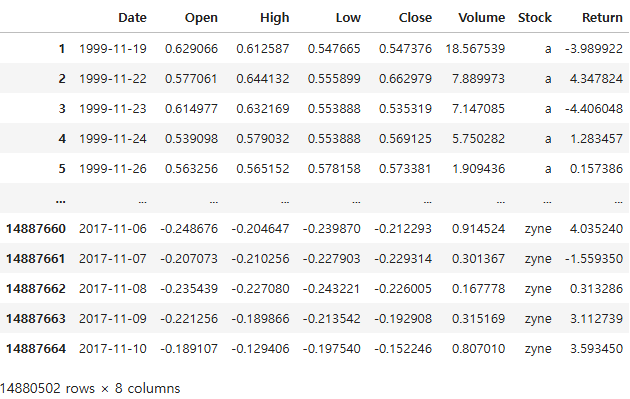Select row index 14887661
Viewport: 630px width, 399px height.
click(36, 259)
